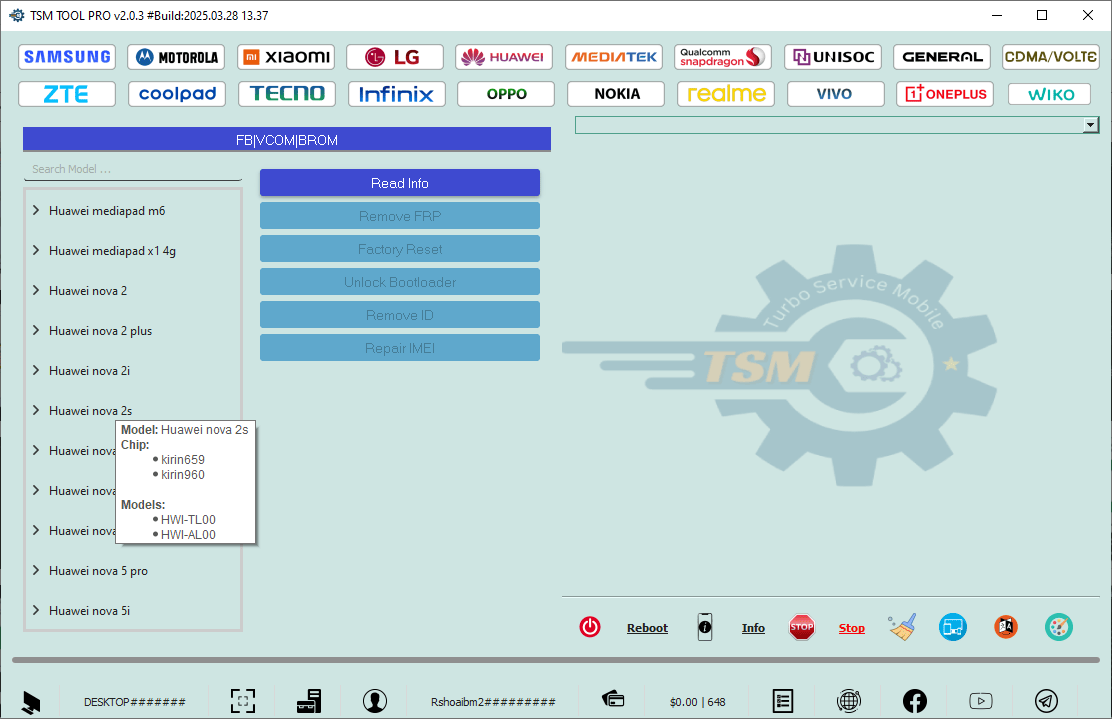1112x719 pixels.
Task: Click the red power off icon
Action: [590, 627]
